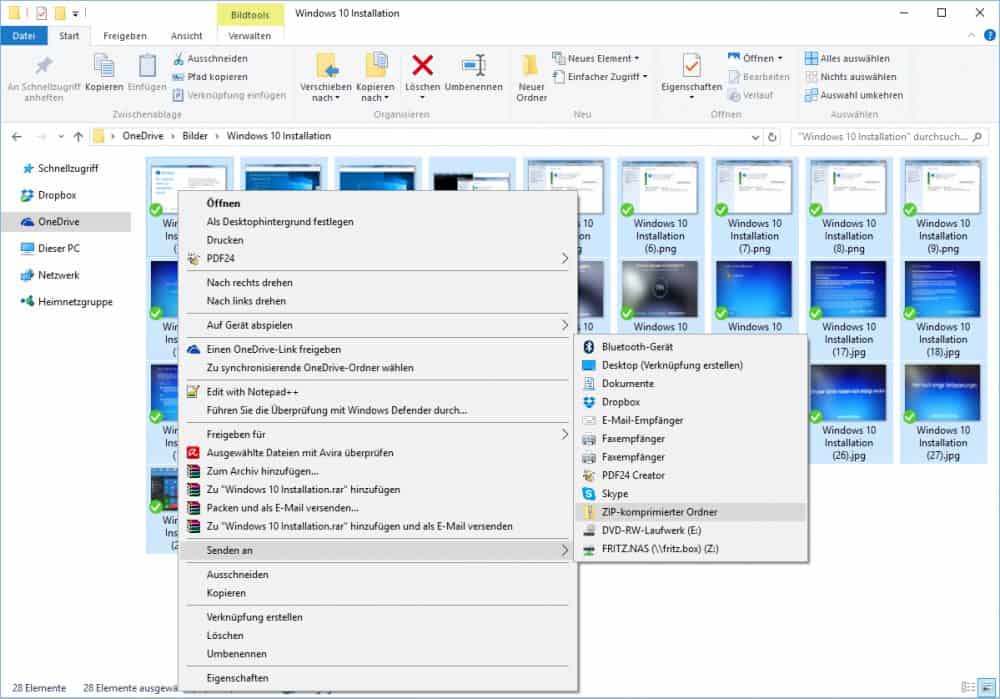Select Desktop (Verknüpfung erstellen)
1000x699 pixels.
point(691,365)
